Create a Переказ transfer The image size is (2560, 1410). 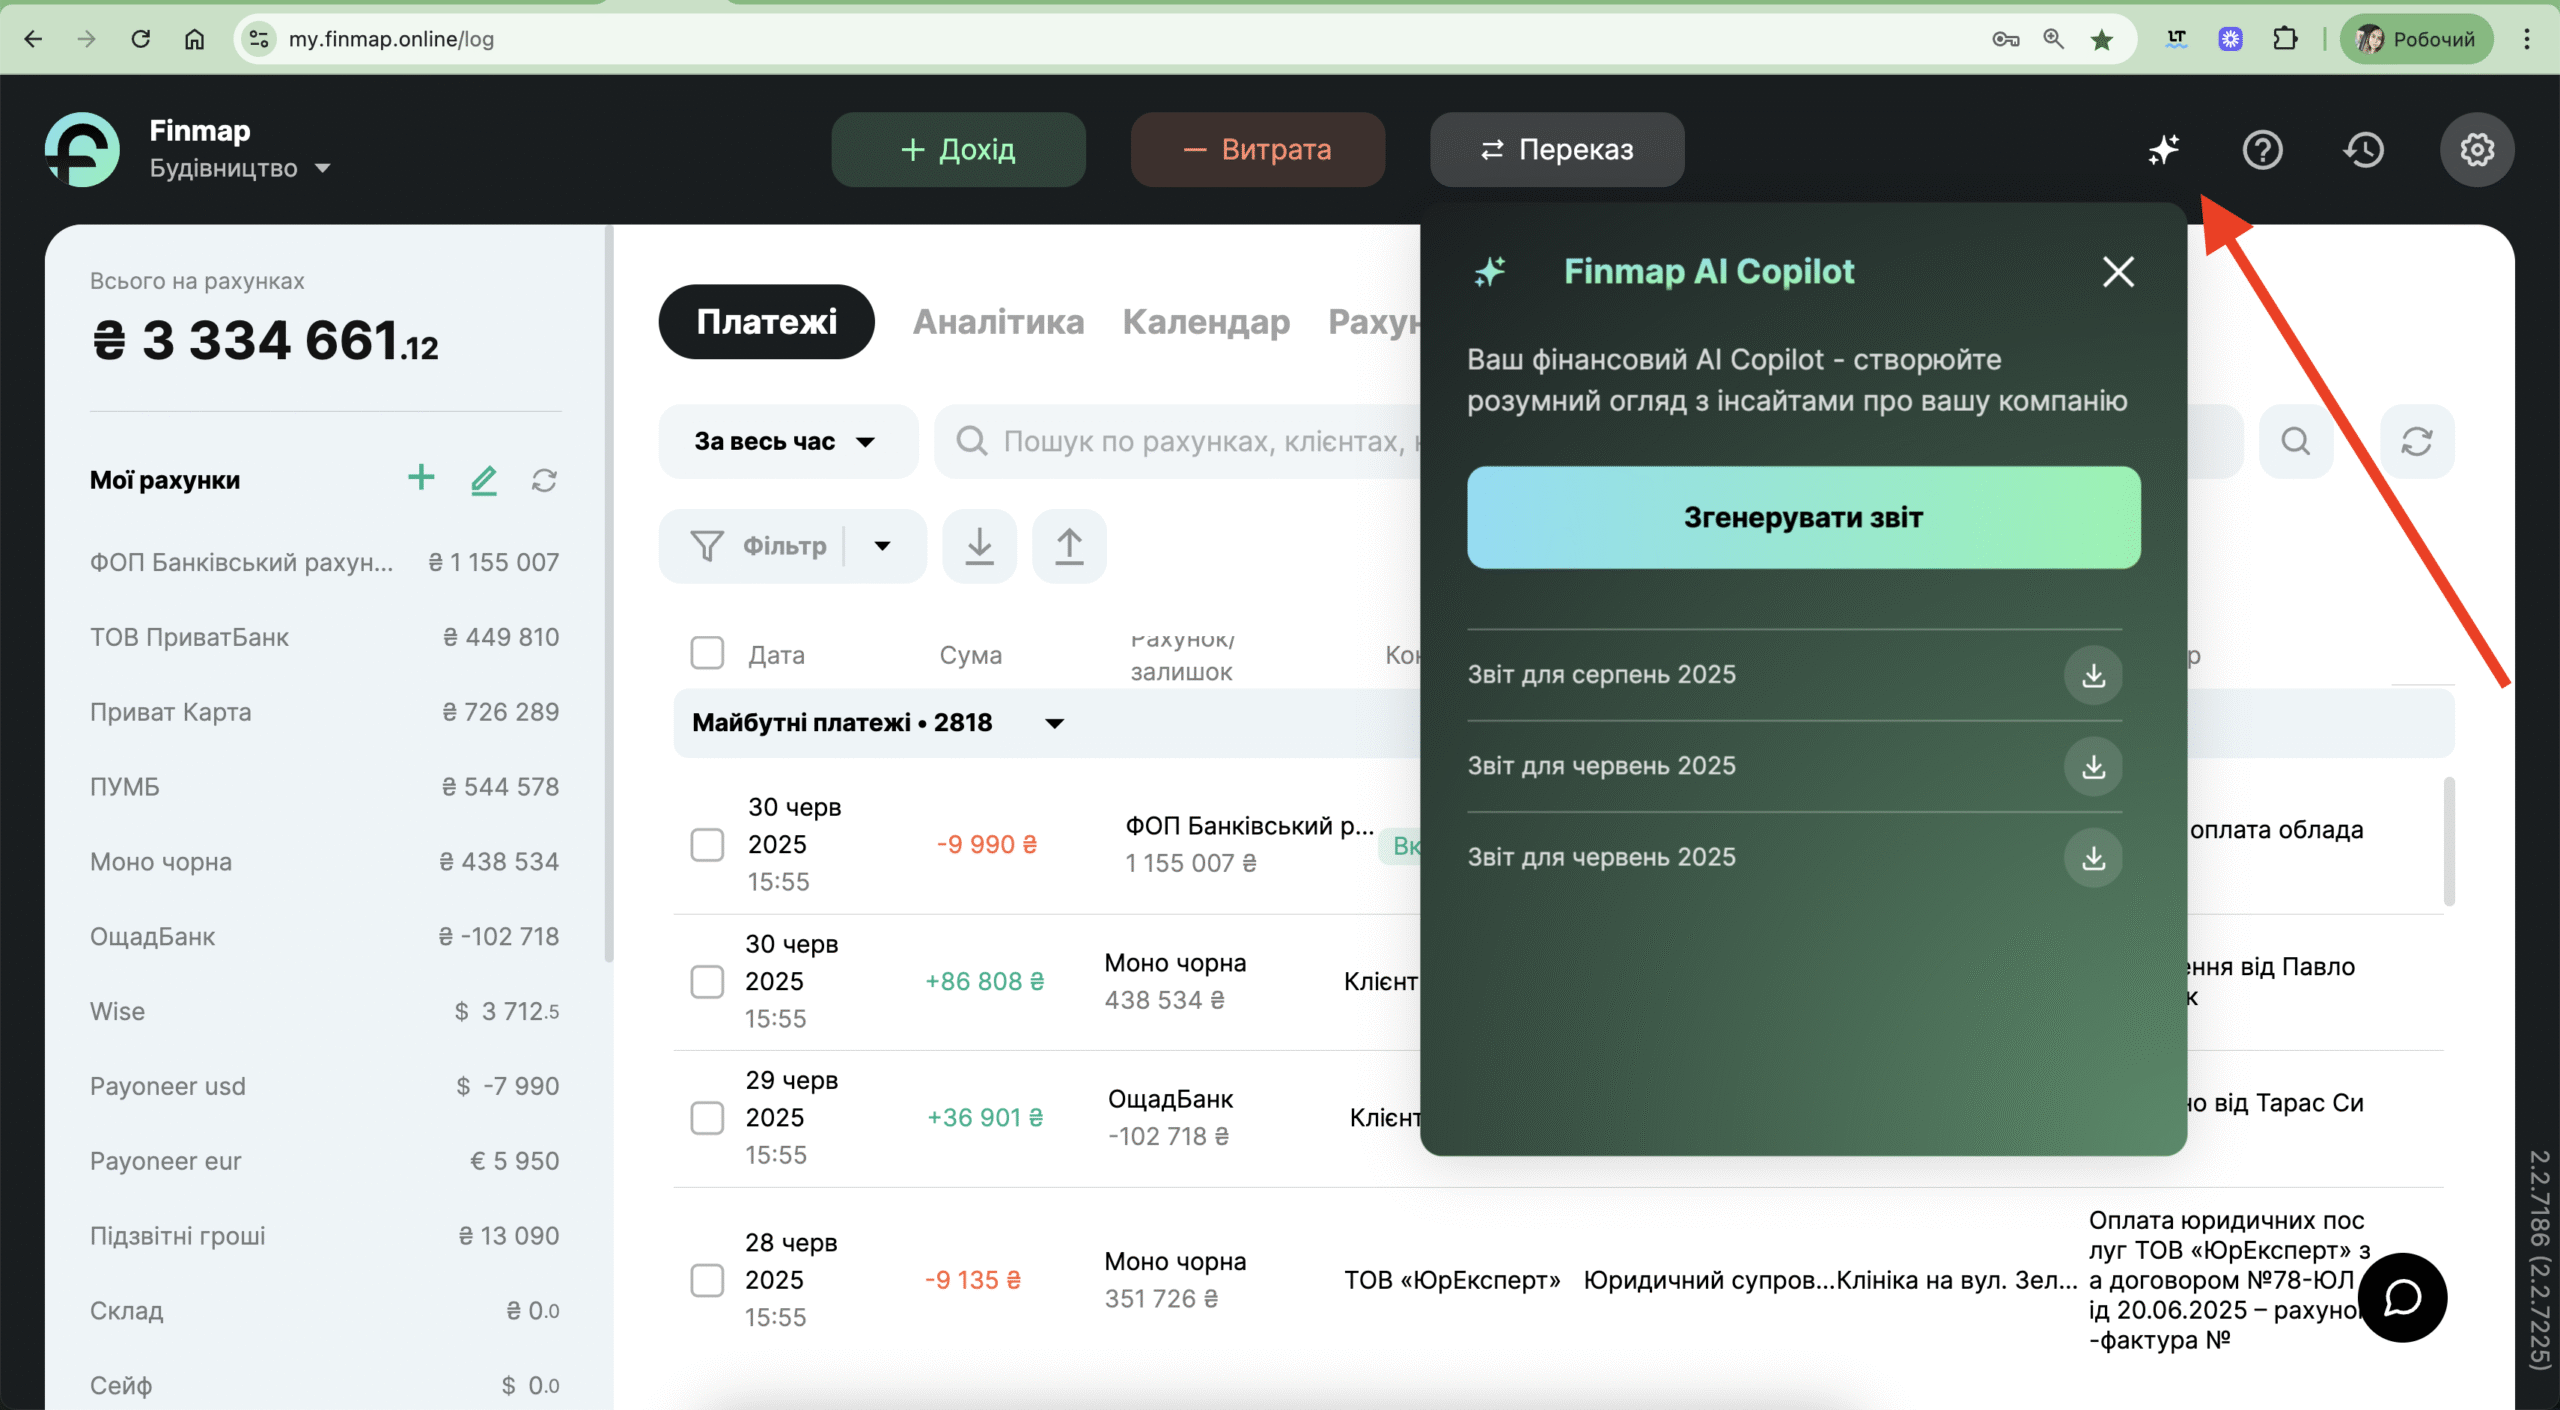coord(1556,150)
